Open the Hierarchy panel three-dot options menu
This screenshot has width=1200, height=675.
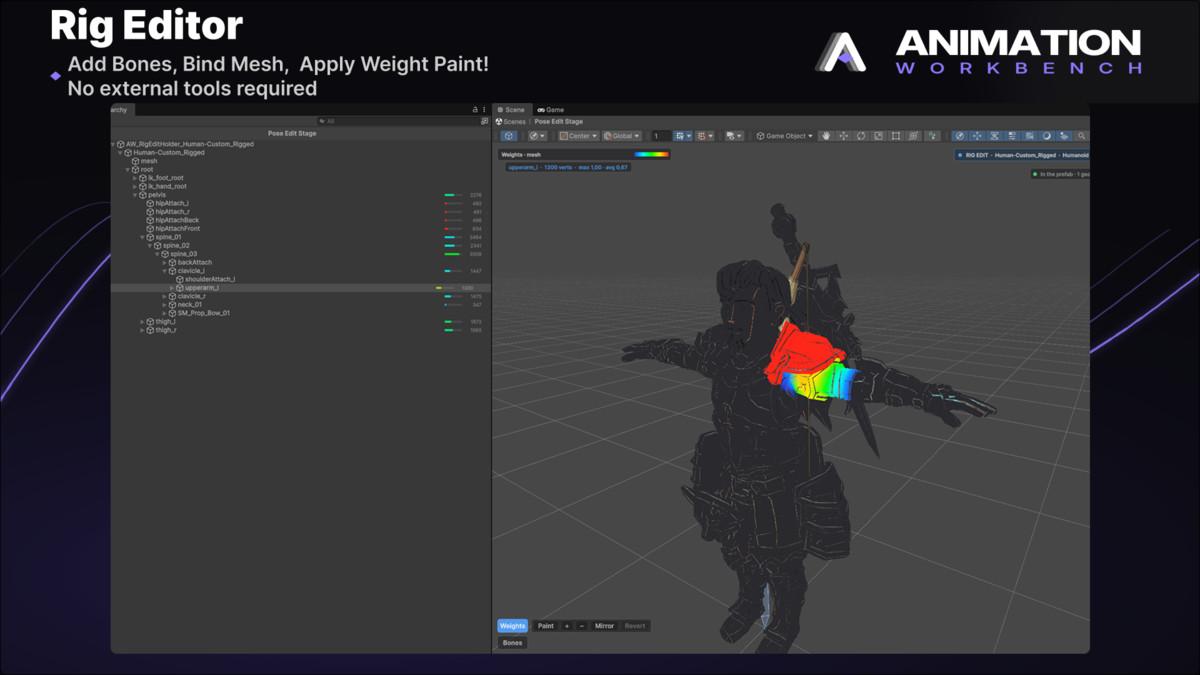point(484,110)
